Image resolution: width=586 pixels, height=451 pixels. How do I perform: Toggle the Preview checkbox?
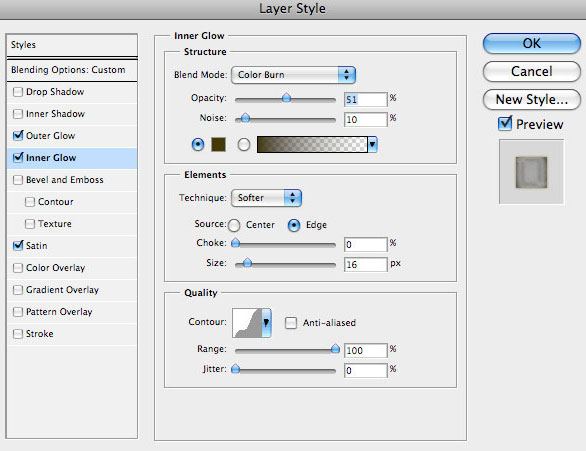click(505, 123)
